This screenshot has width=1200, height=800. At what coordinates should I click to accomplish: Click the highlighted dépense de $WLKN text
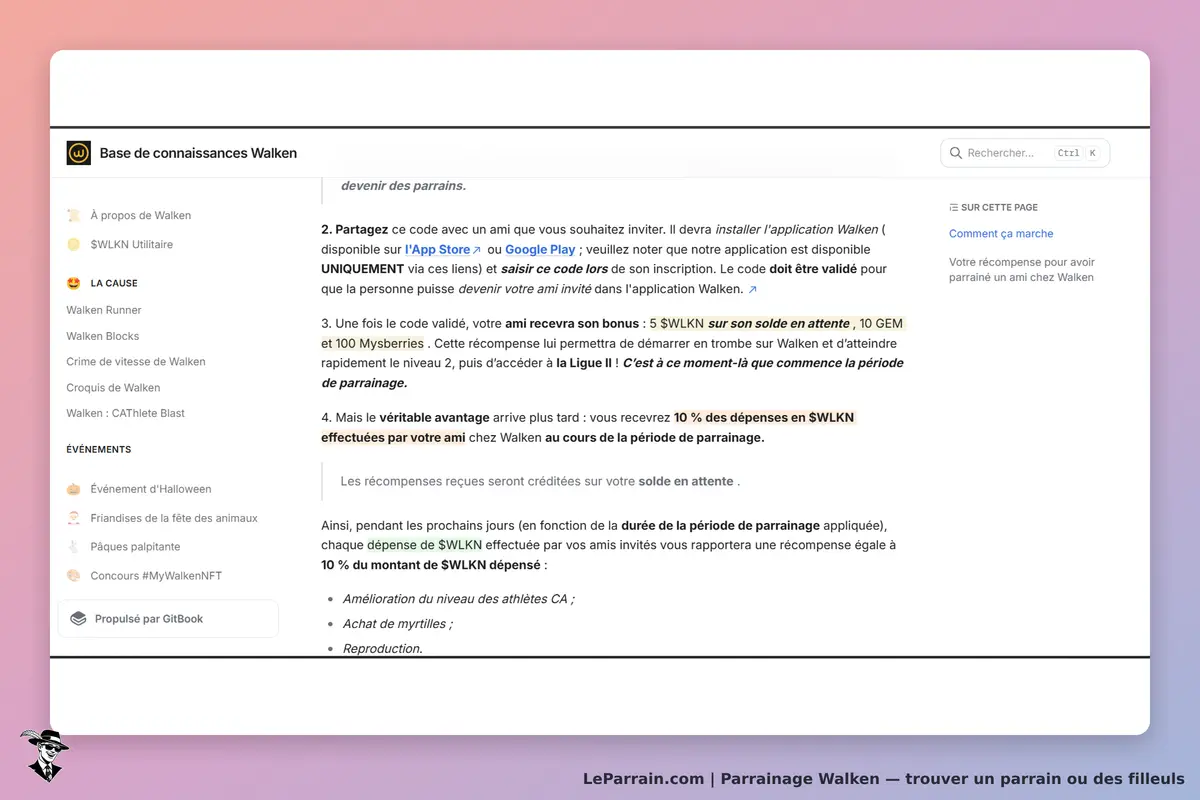[425, 545]
